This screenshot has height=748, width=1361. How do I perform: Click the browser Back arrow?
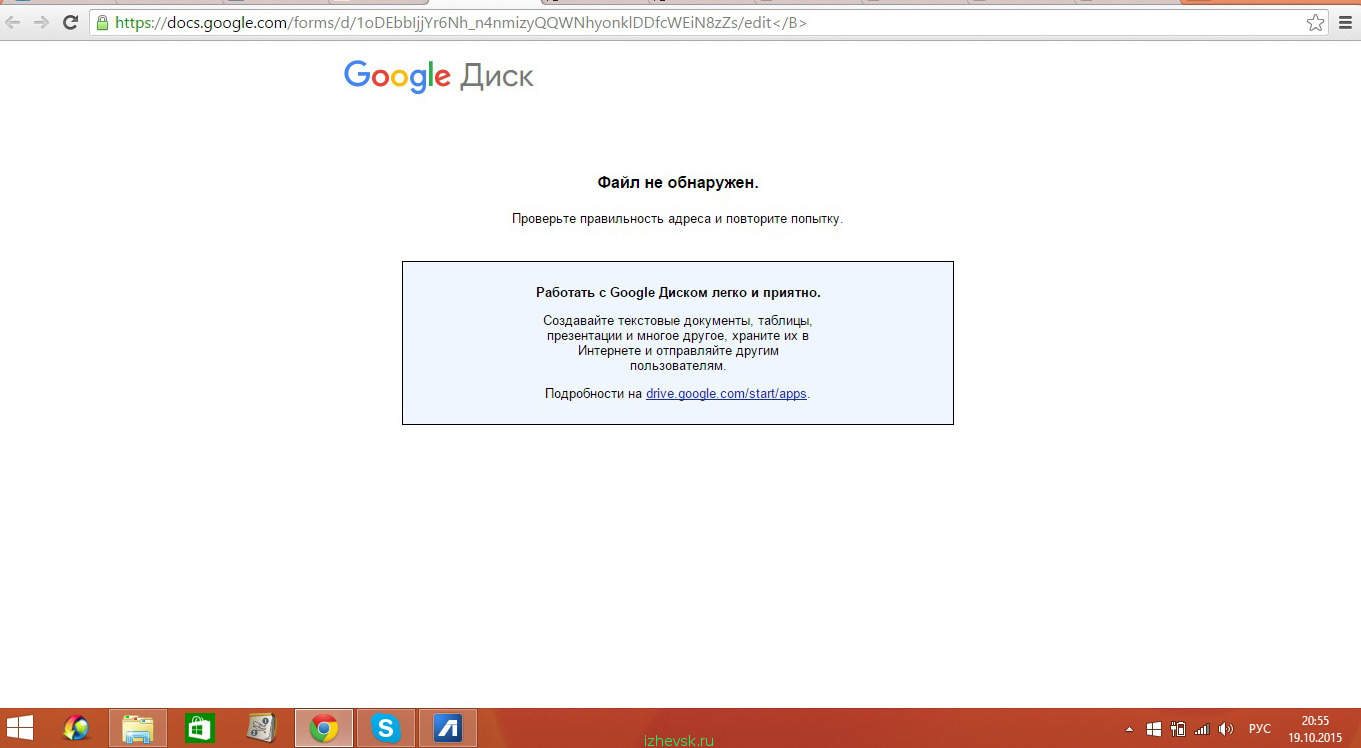click(14, 22)
